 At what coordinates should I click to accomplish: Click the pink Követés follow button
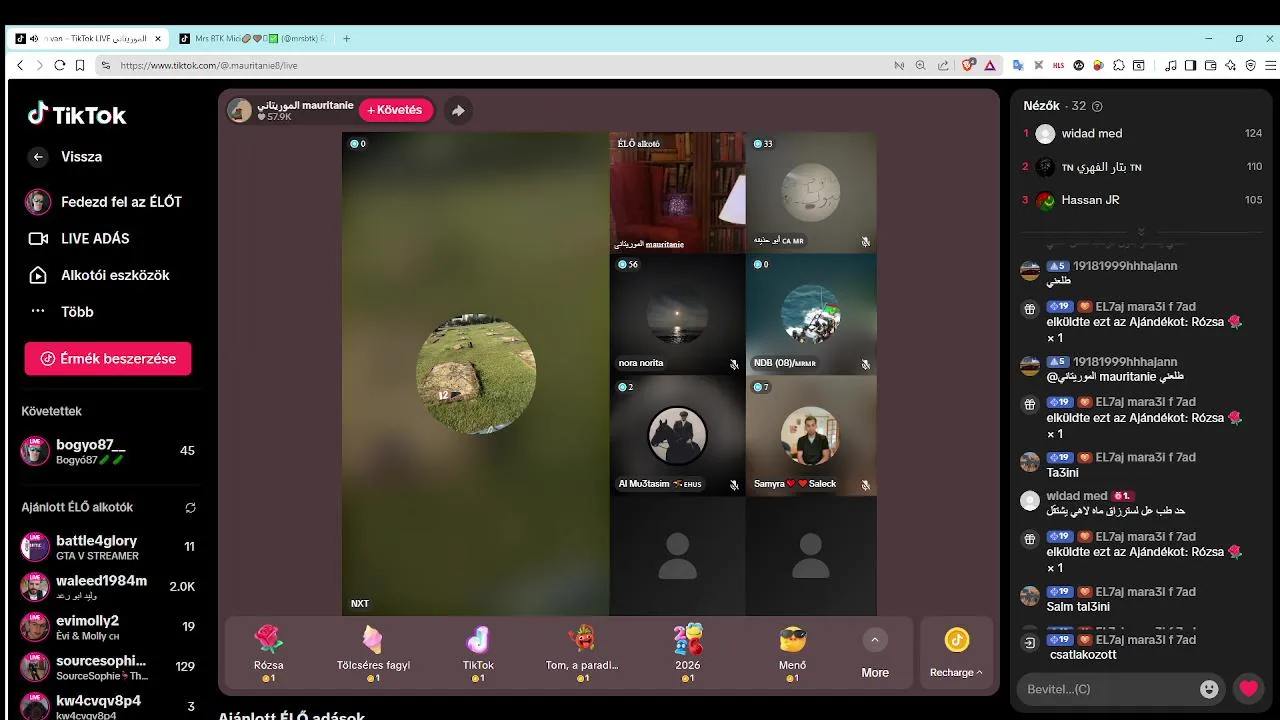coord(395,110)
